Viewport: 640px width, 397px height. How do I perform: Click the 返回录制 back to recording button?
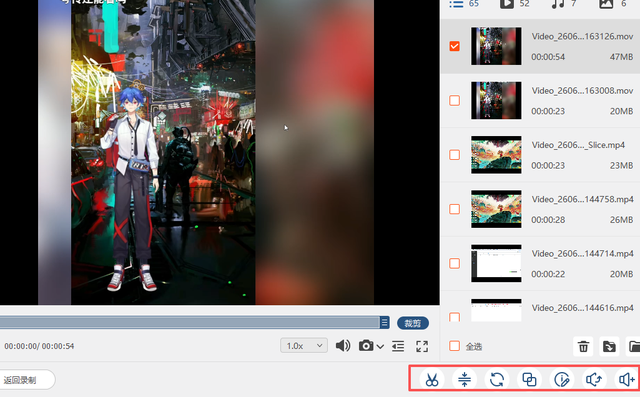click(27, 380)
